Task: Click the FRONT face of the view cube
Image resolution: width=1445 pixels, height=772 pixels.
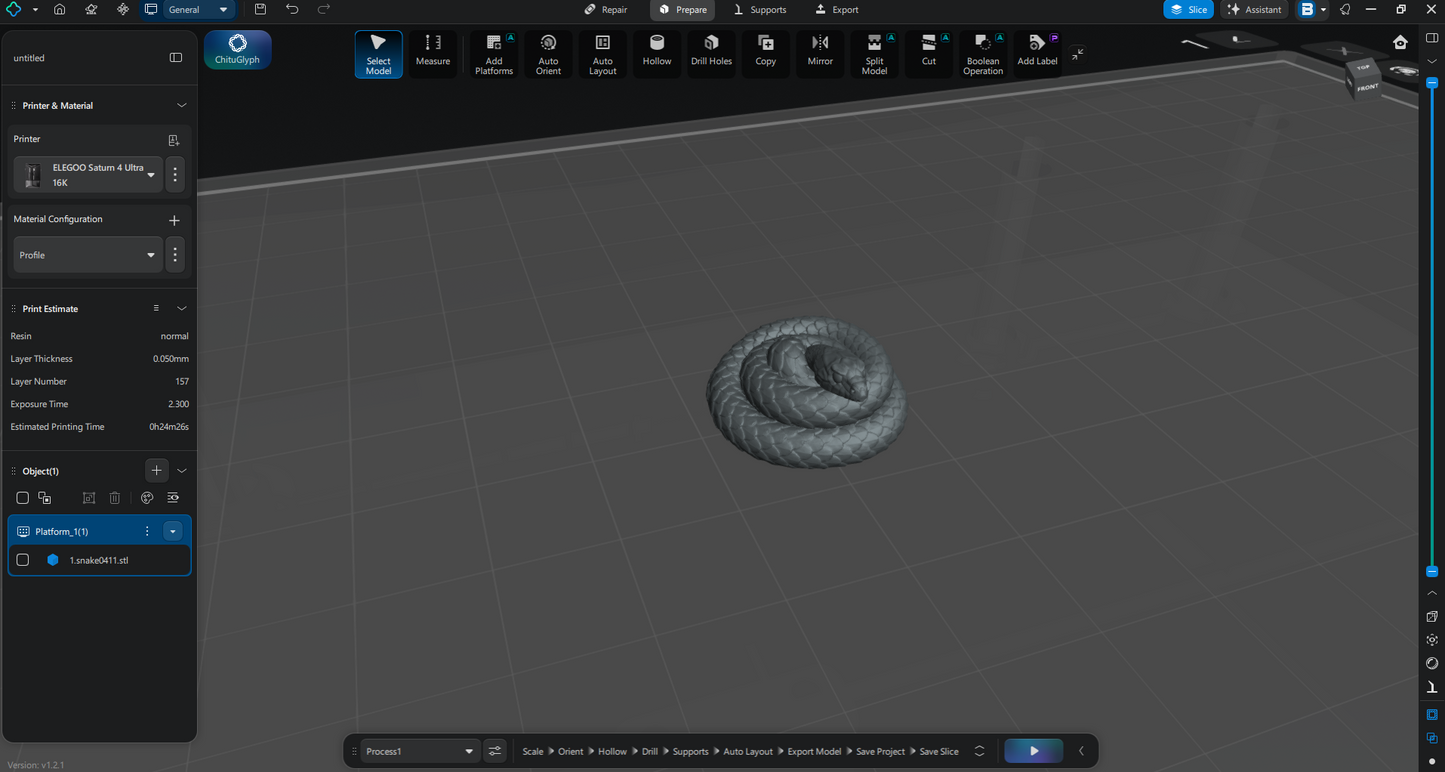Action: coord(1367,87)
